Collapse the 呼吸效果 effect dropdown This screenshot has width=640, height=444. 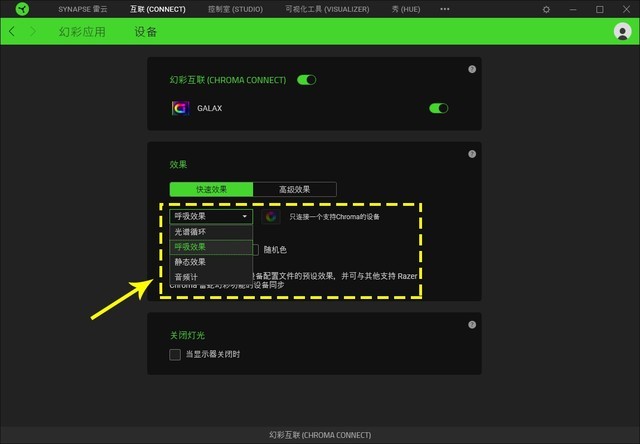(211, 216)
